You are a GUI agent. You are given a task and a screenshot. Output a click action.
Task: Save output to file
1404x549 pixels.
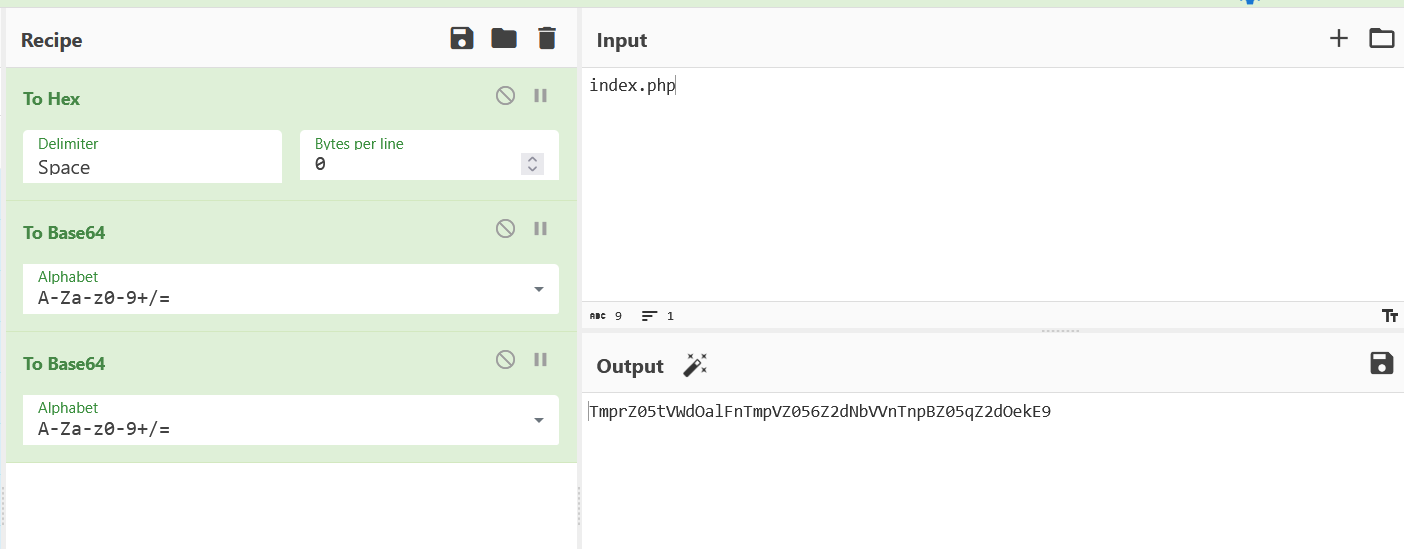[x=1381, y=364]
